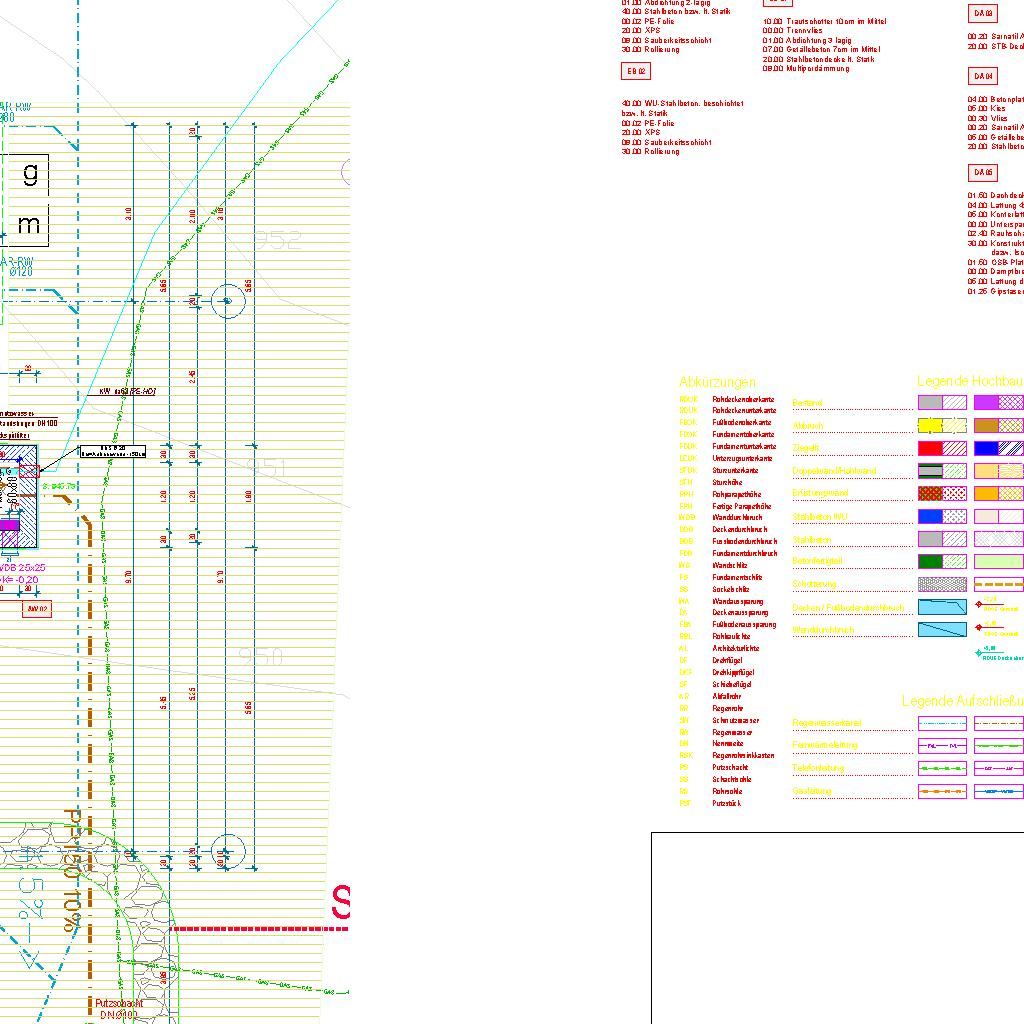Click the Trennvlies layer text
Screen dimensions: 1024x1024
coord(805,31)
